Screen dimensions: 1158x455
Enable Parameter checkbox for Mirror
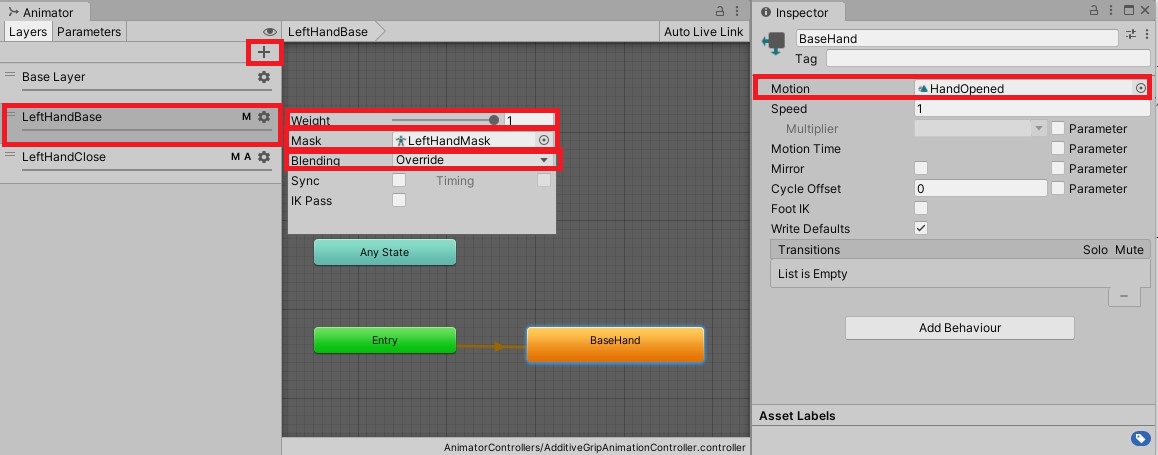click(x=1058, y=168)
